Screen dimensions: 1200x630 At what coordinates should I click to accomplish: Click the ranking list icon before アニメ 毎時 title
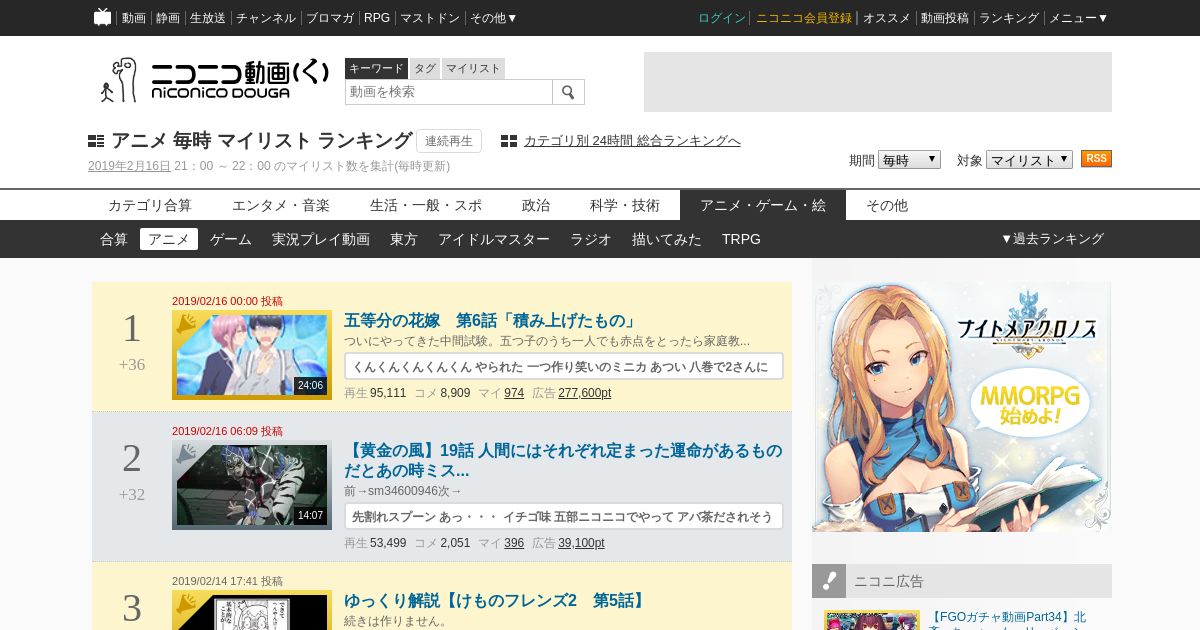tap(96, 141)
